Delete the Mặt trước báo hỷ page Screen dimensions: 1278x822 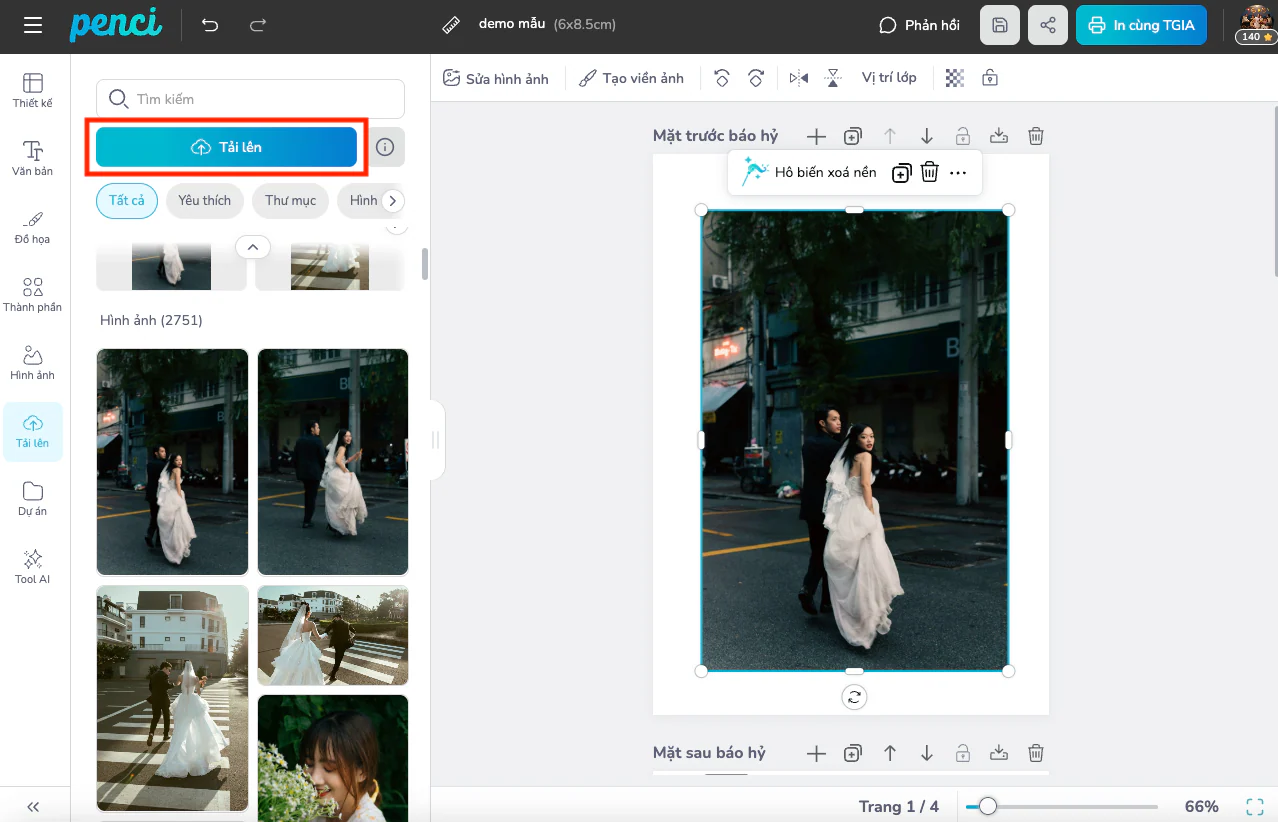point(1036,136)
